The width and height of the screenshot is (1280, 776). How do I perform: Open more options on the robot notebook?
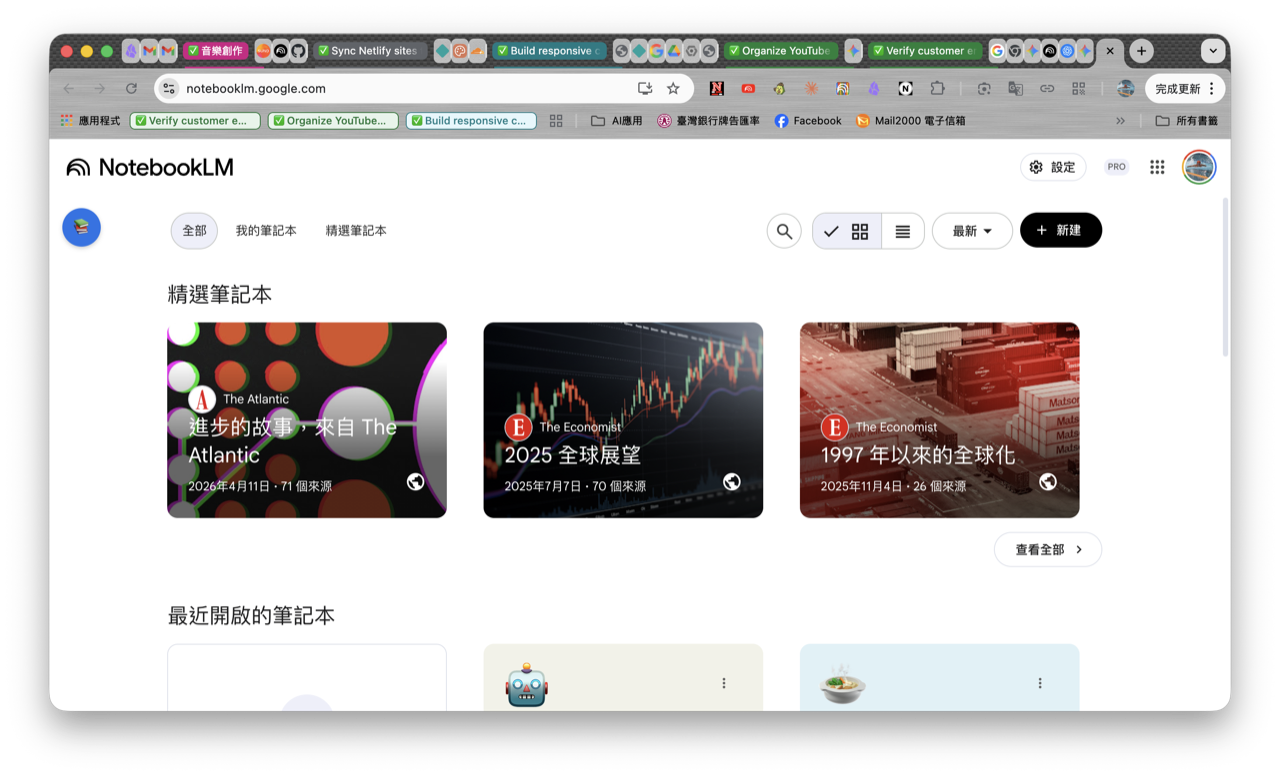click(724, 683)
